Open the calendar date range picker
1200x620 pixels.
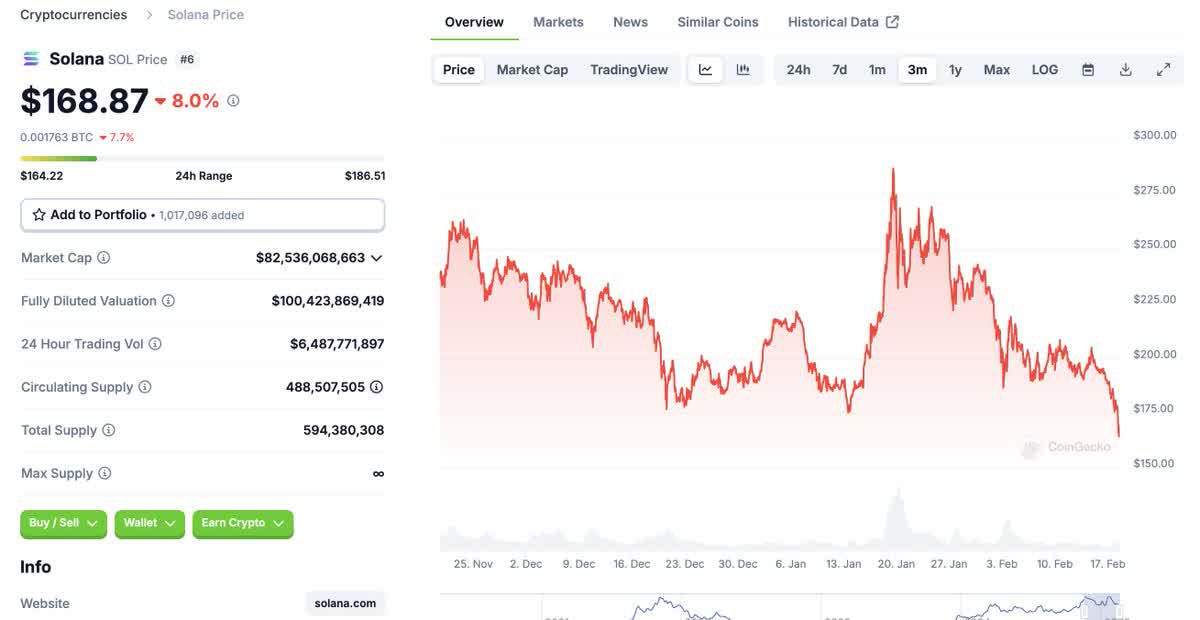1088,70
